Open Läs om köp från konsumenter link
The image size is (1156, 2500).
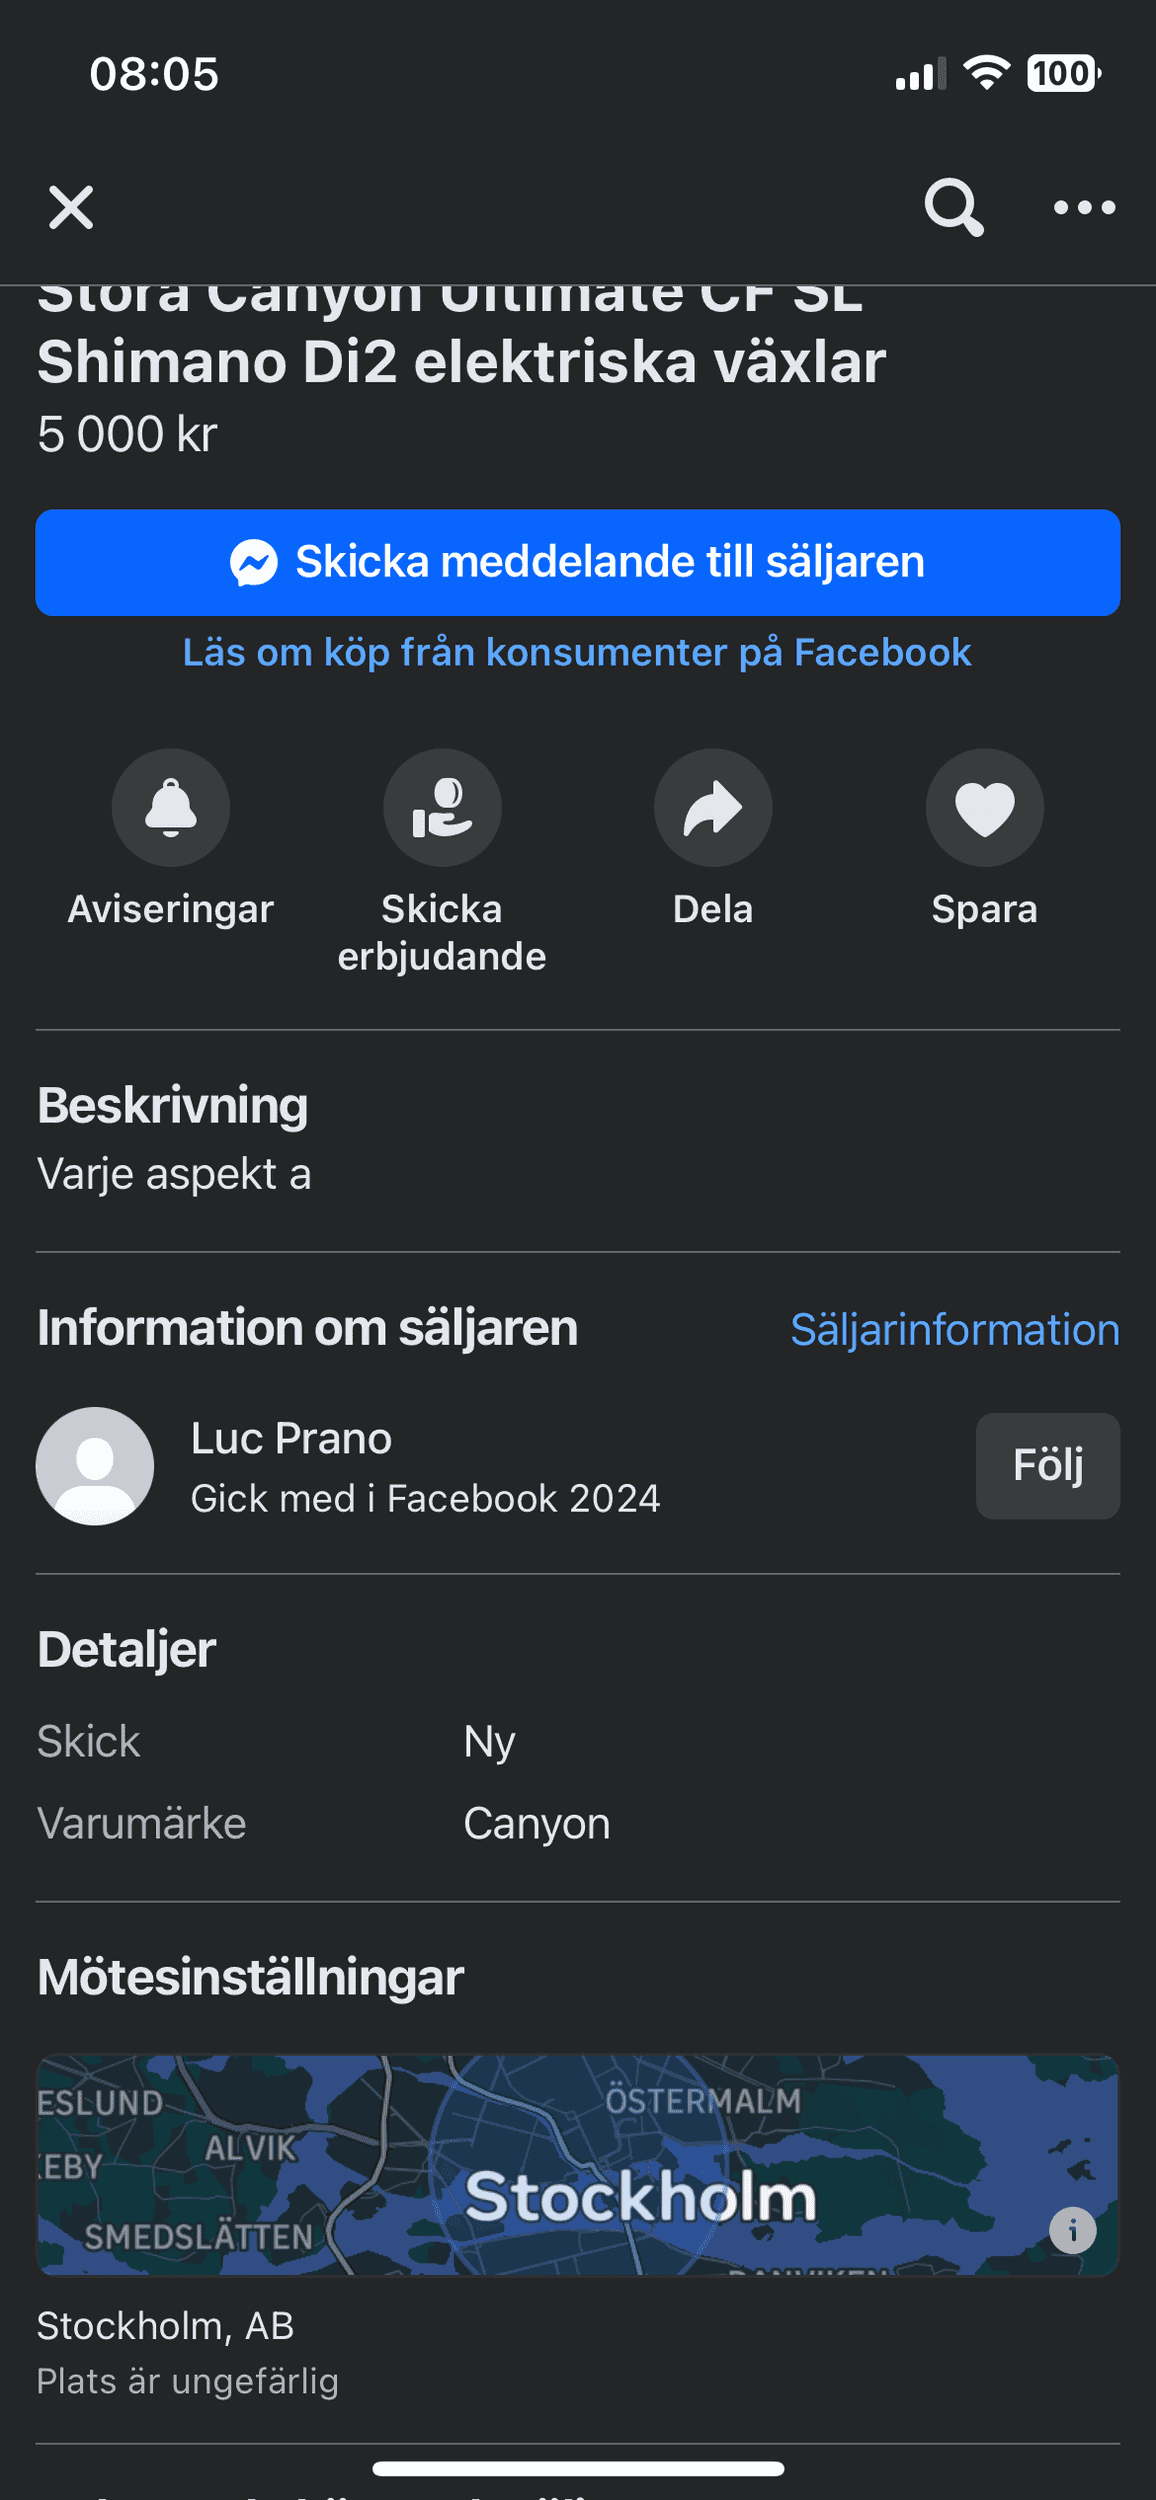pos(577,653)
